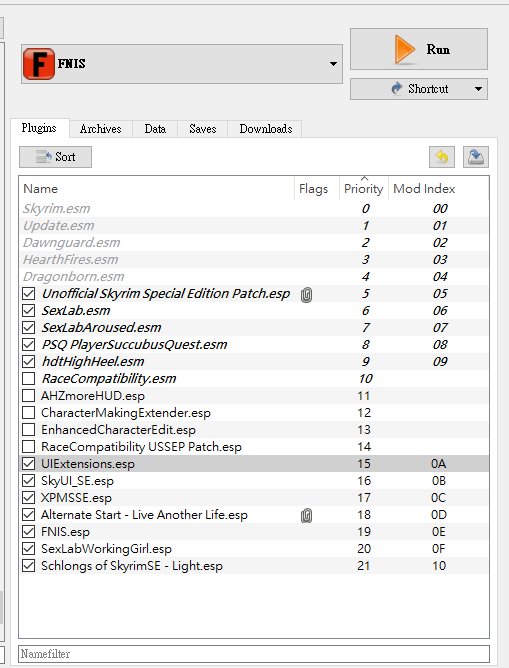Enable EnhancedCharacterEdit.esp plugin
The width and height of the screenshot is (509, 668).
point(29,429)
